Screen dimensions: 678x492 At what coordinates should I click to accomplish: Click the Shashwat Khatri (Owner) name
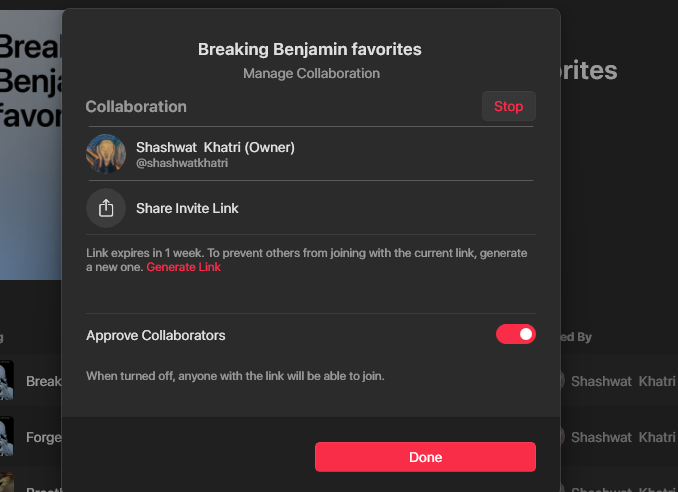point(215,147)
